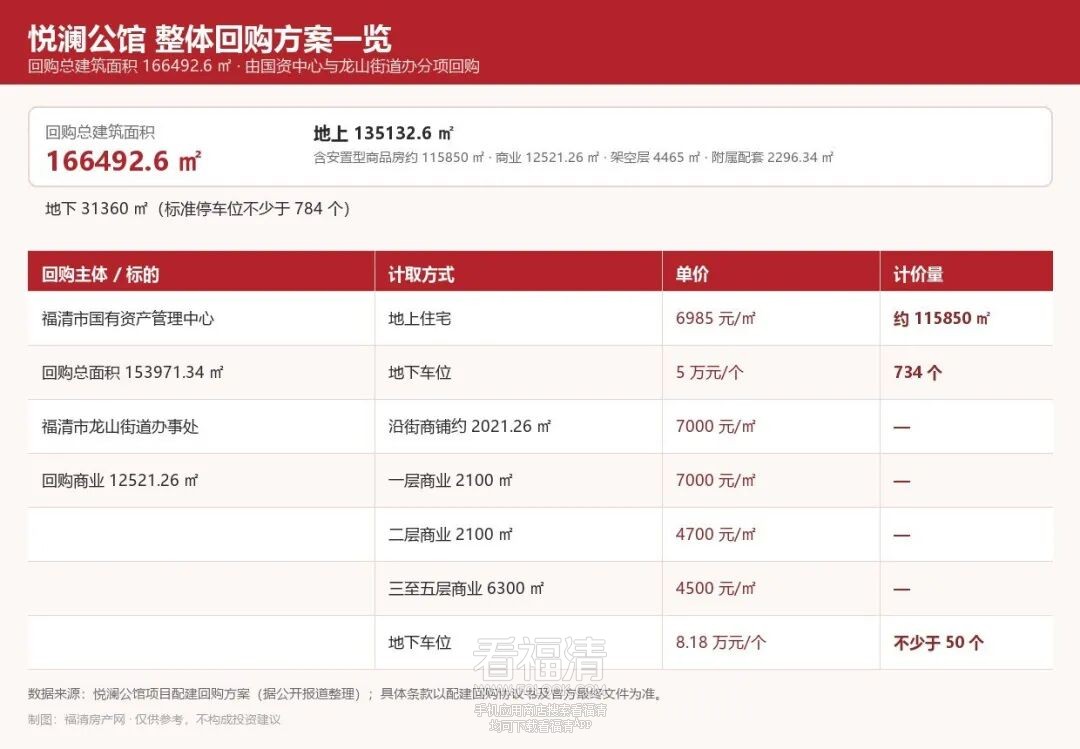Click "地下车位" in the 5 万元/个 row

pyautogui.click(x=419, y=373)
